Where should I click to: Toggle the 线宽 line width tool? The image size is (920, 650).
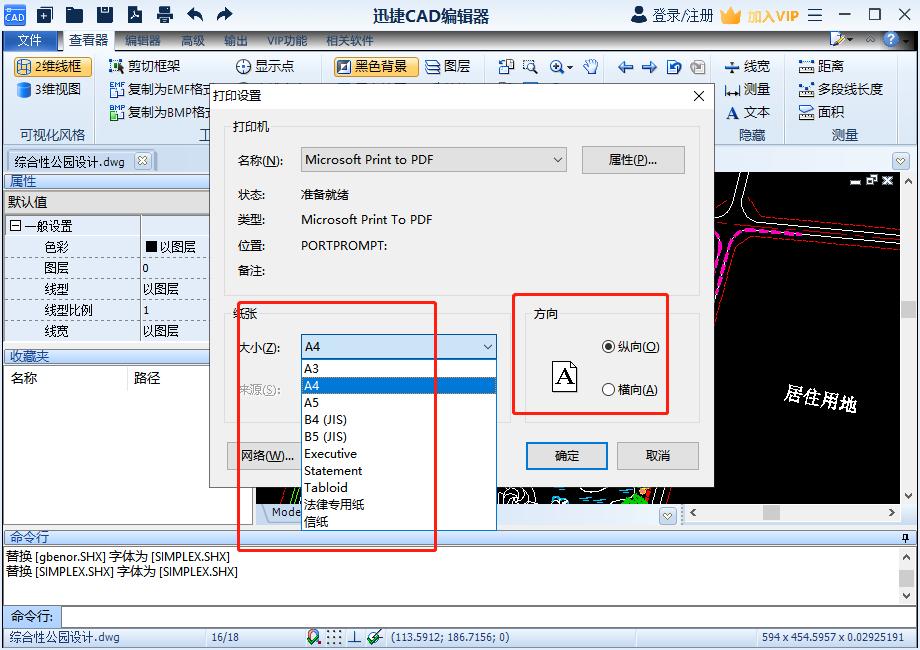coord(747,66)
